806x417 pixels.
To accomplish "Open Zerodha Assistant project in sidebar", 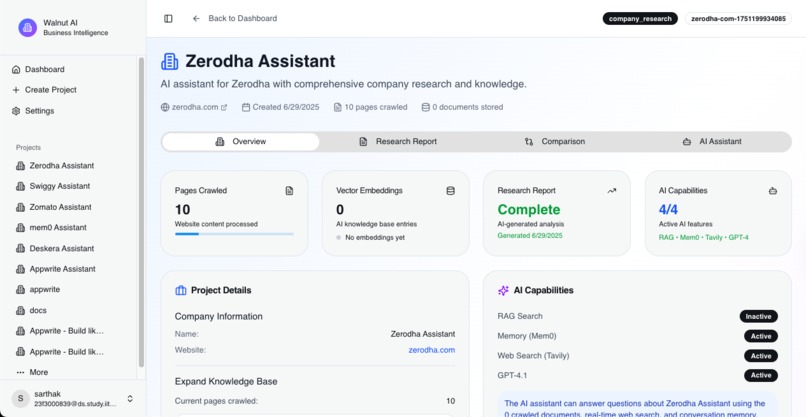I will point(62,166).
